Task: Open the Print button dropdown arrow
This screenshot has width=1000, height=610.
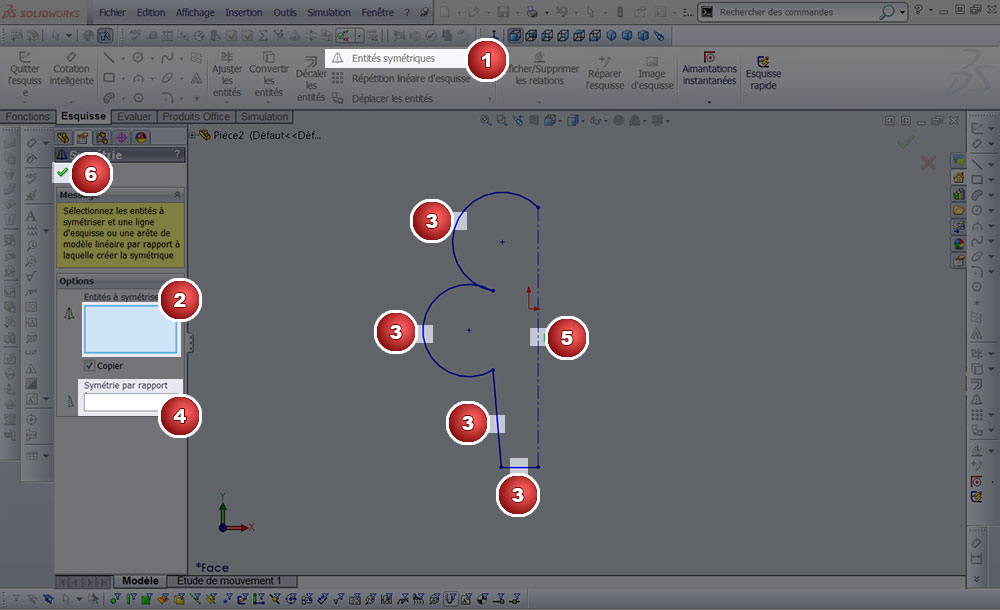Action: pos(546,12)
